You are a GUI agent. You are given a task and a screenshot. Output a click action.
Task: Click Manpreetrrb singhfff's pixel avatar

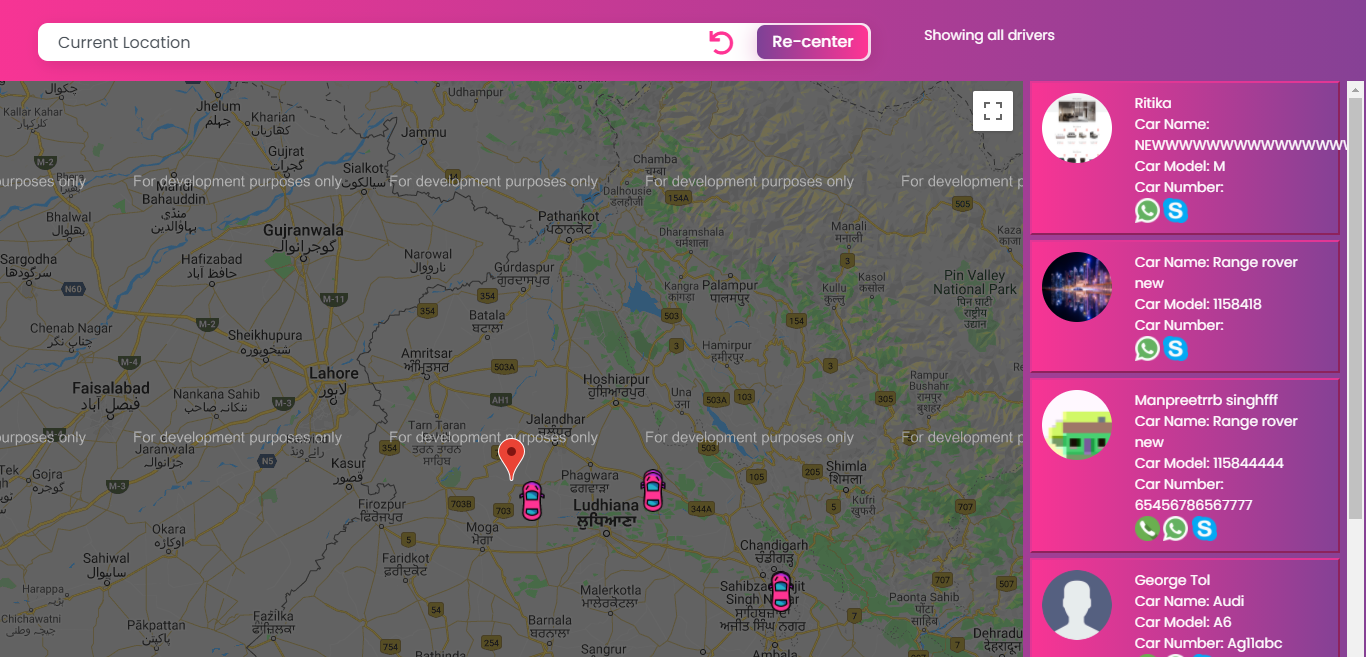coord(1077,425)
